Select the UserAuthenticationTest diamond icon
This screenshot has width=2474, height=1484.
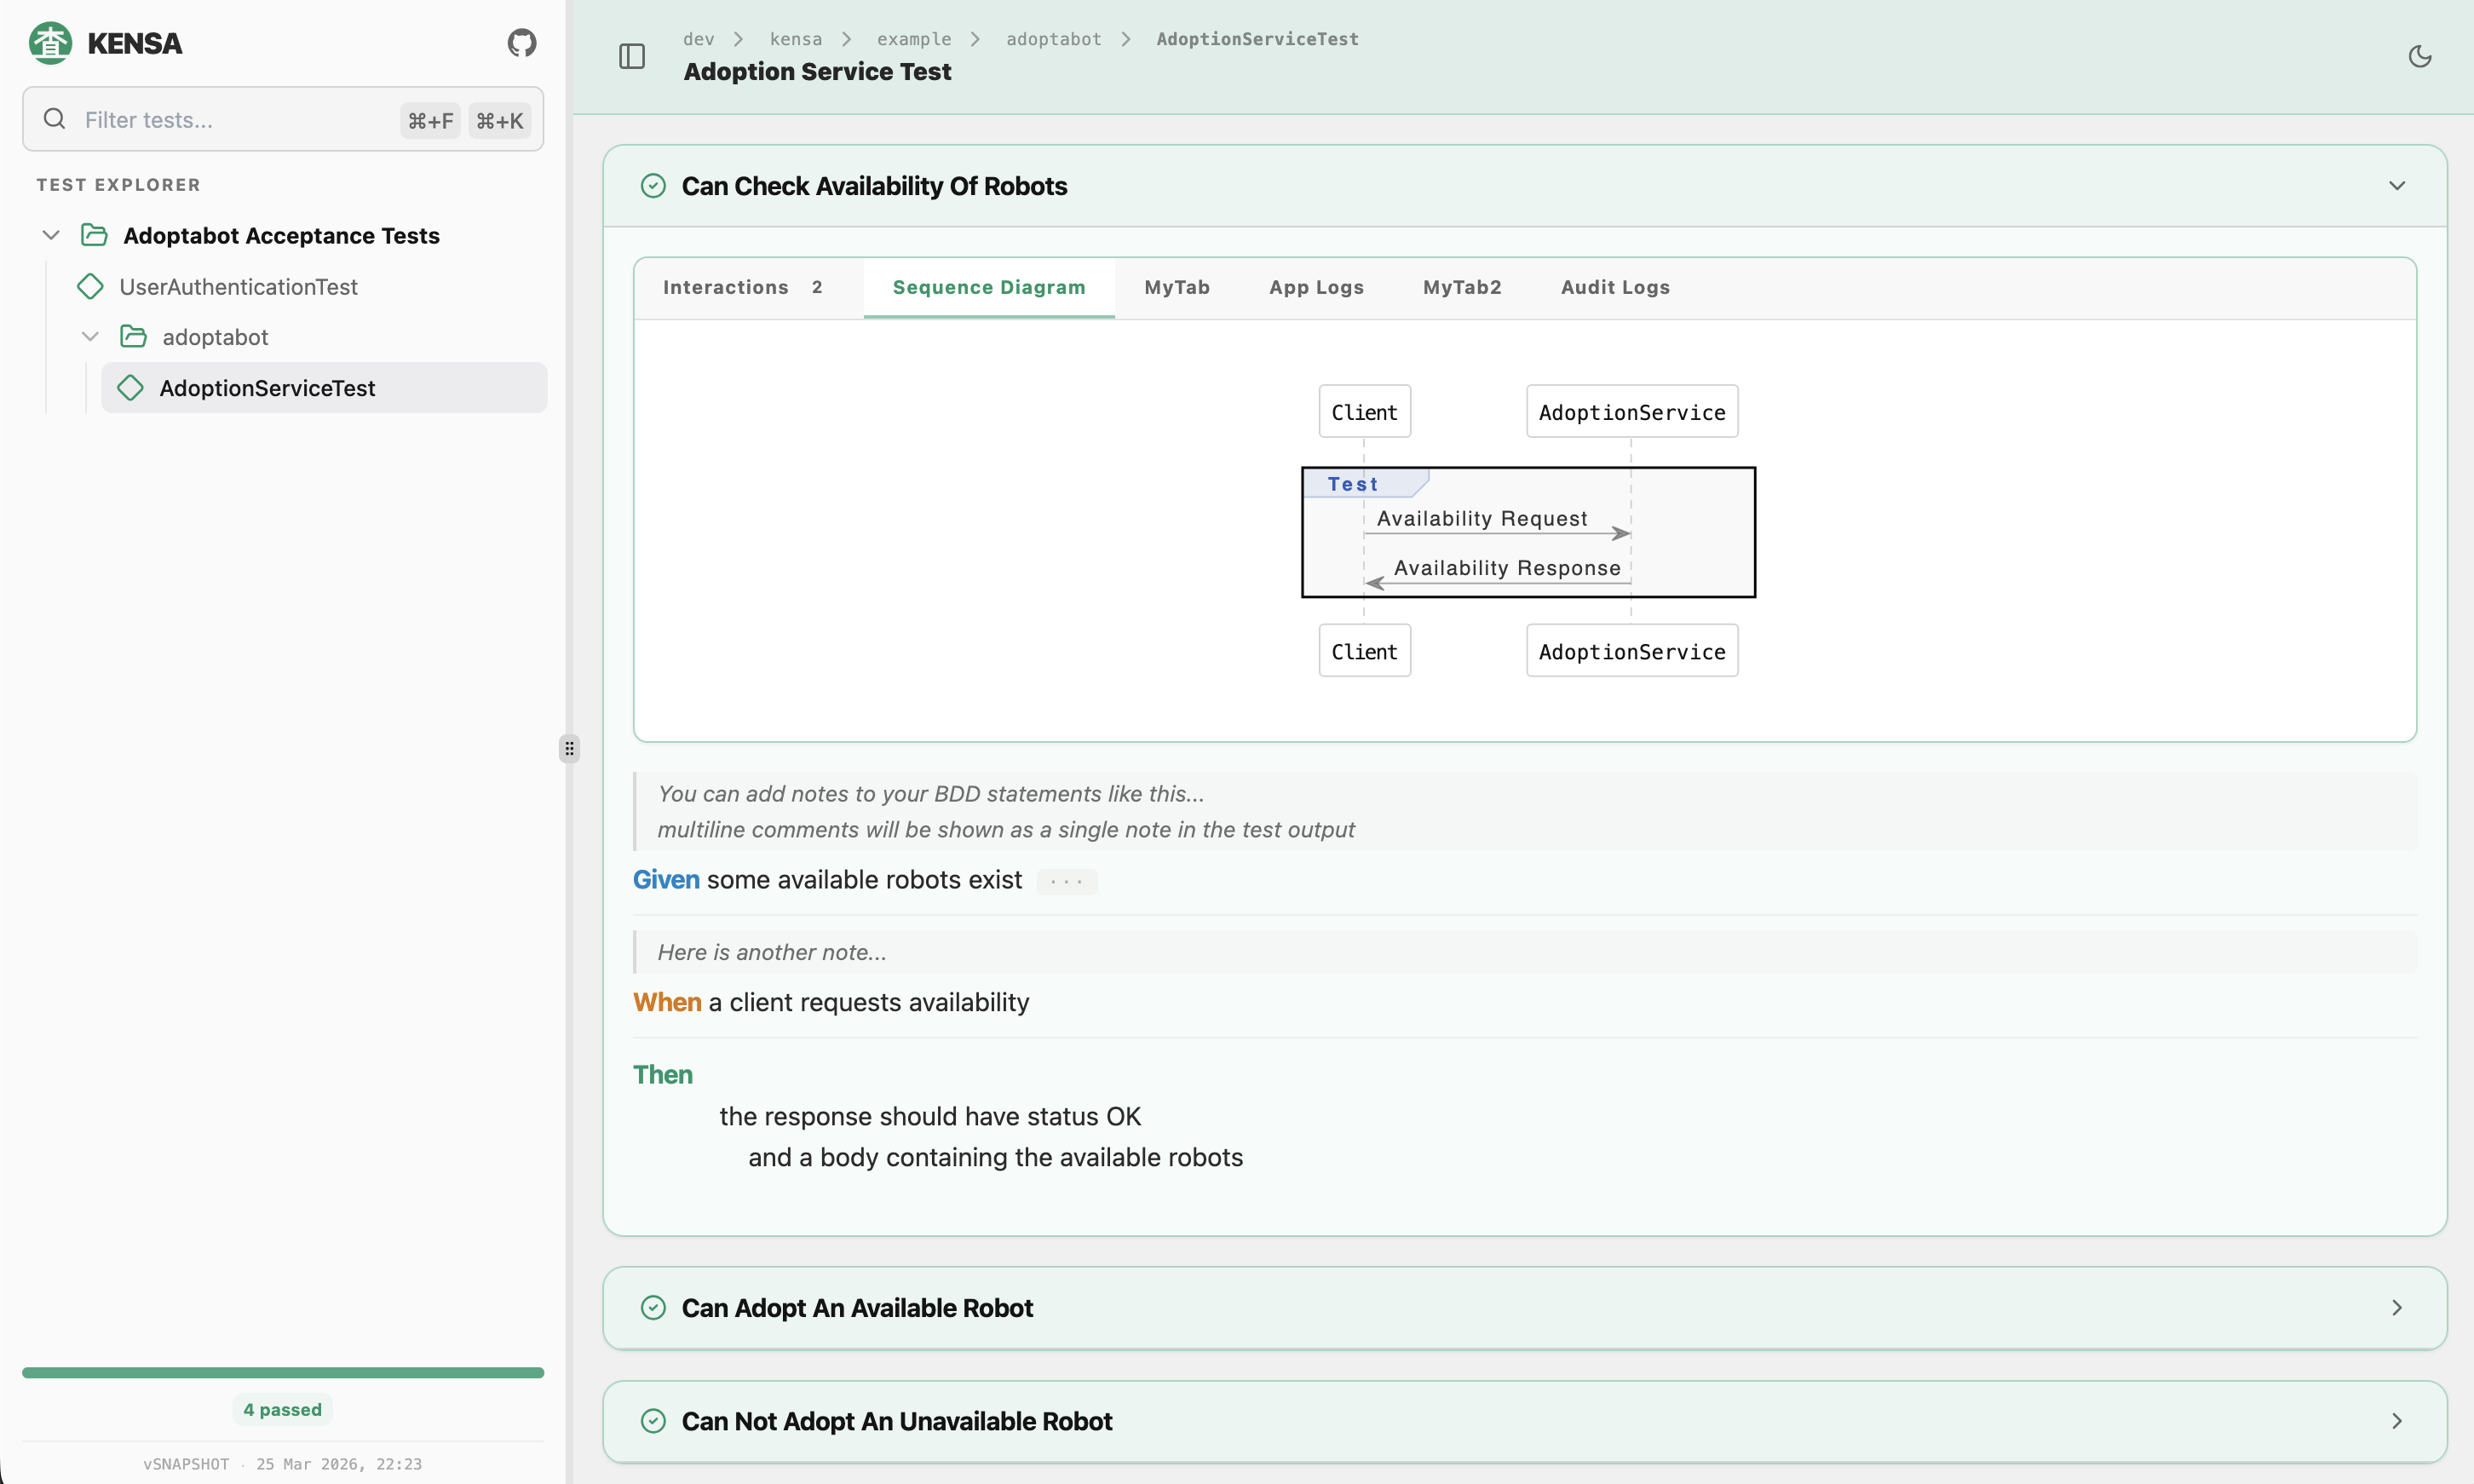coord(90,286)
